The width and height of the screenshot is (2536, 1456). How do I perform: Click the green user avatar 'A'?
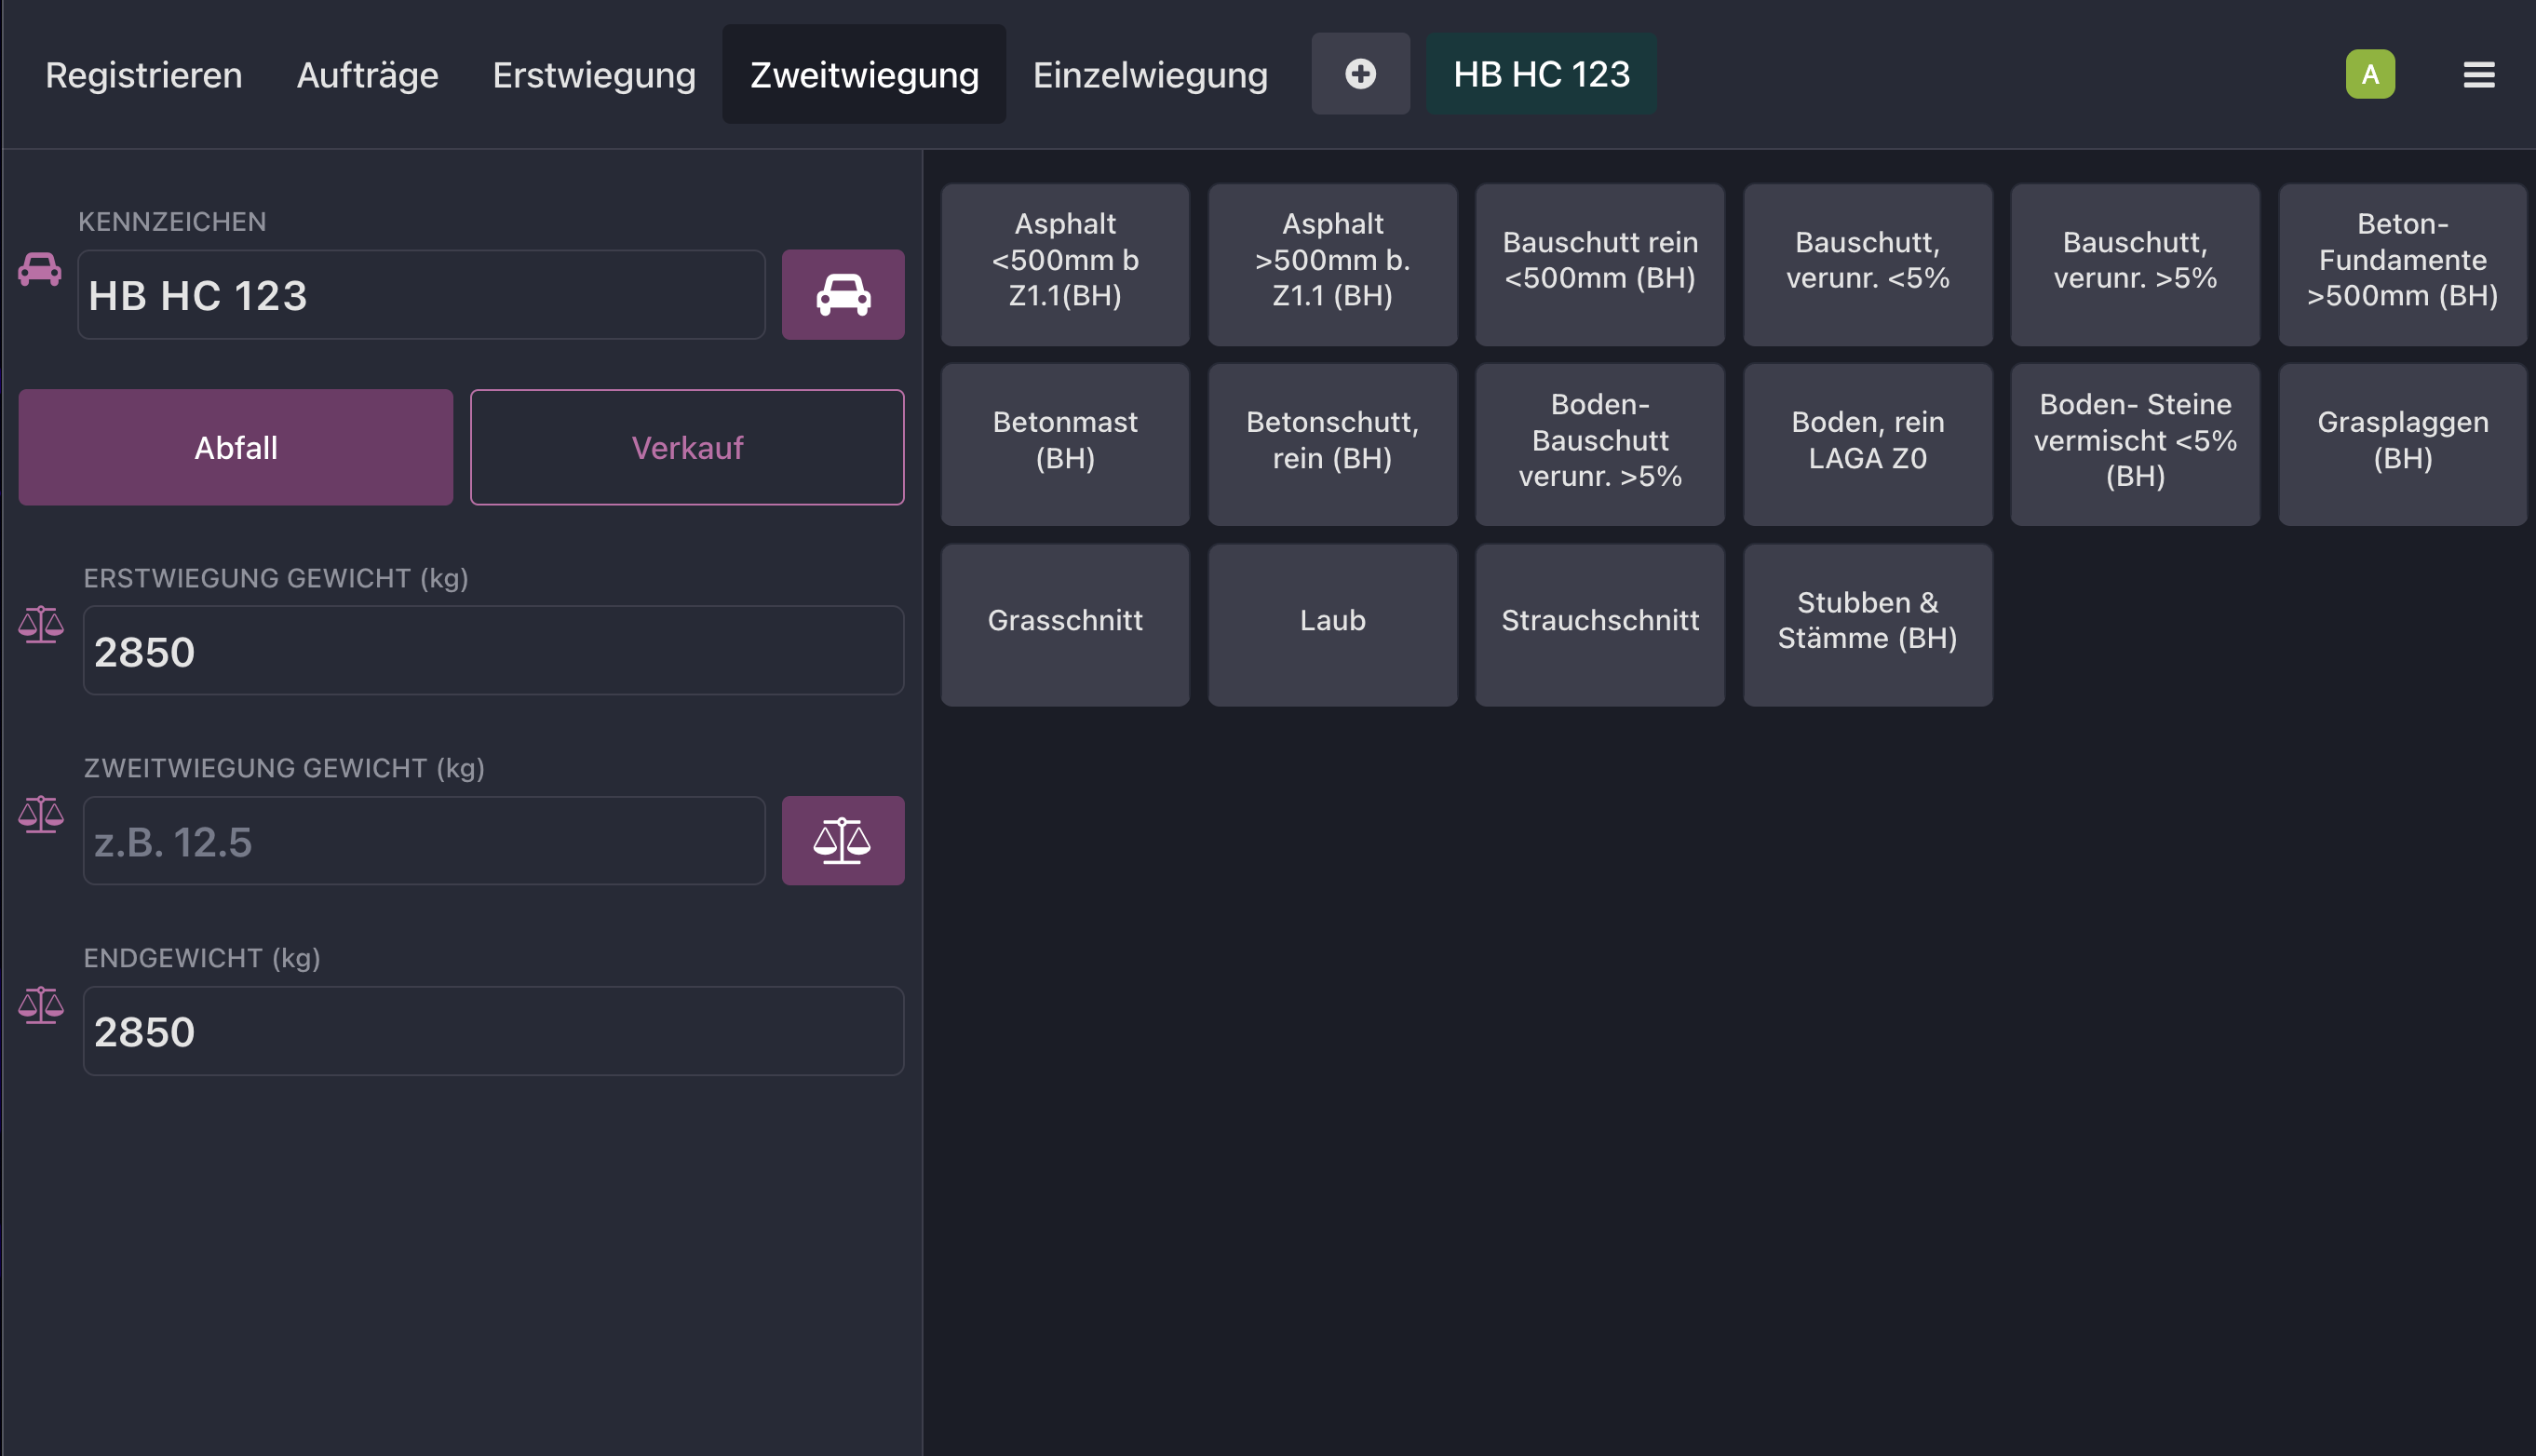click(2371, 73)
